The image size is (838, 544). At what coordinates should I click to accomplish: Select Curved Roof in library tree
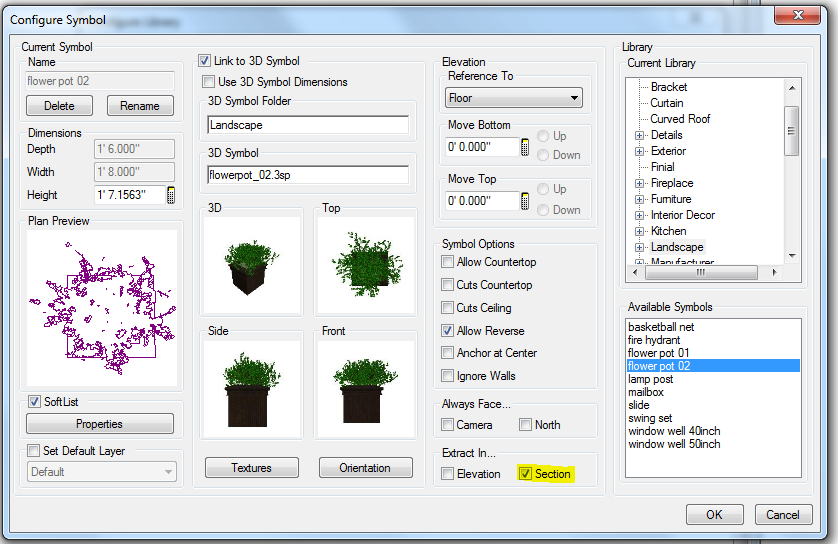(x=680, y=119)
